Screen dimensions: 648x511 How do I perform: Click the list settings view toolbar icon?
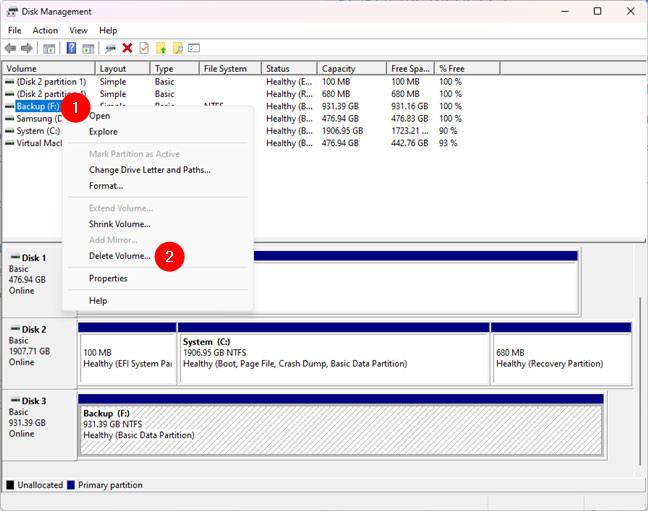pyautogui.click(x=194, y=48)
